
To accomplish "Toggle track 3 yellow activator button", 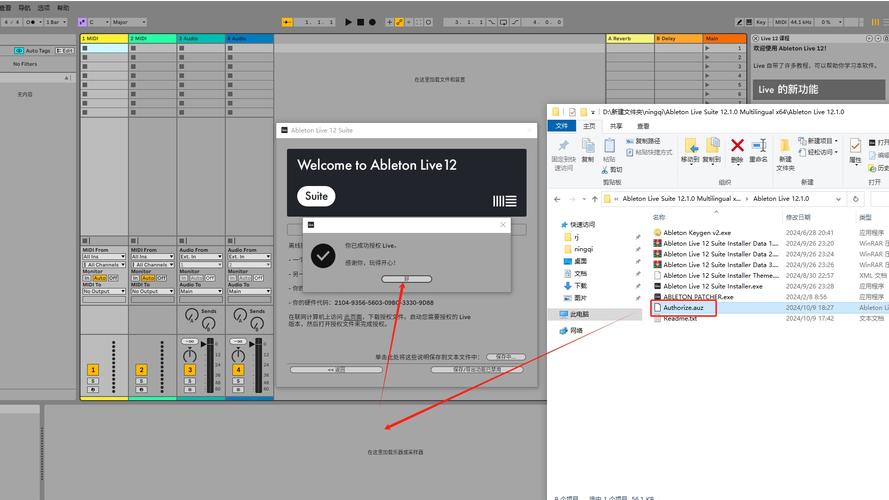I will click(190, 370).
